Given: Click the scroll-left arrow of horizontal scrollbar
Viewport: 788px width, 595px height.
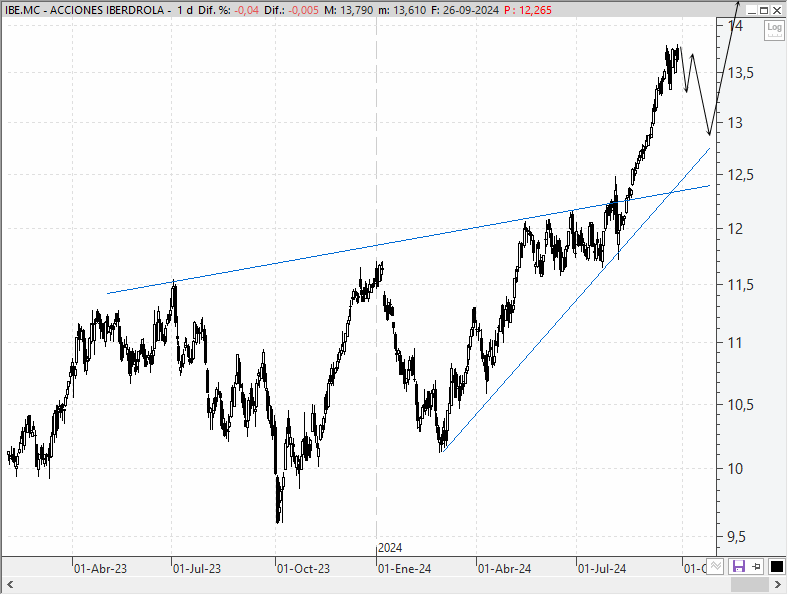Looking at the screenshot, I should pos(10,584).
